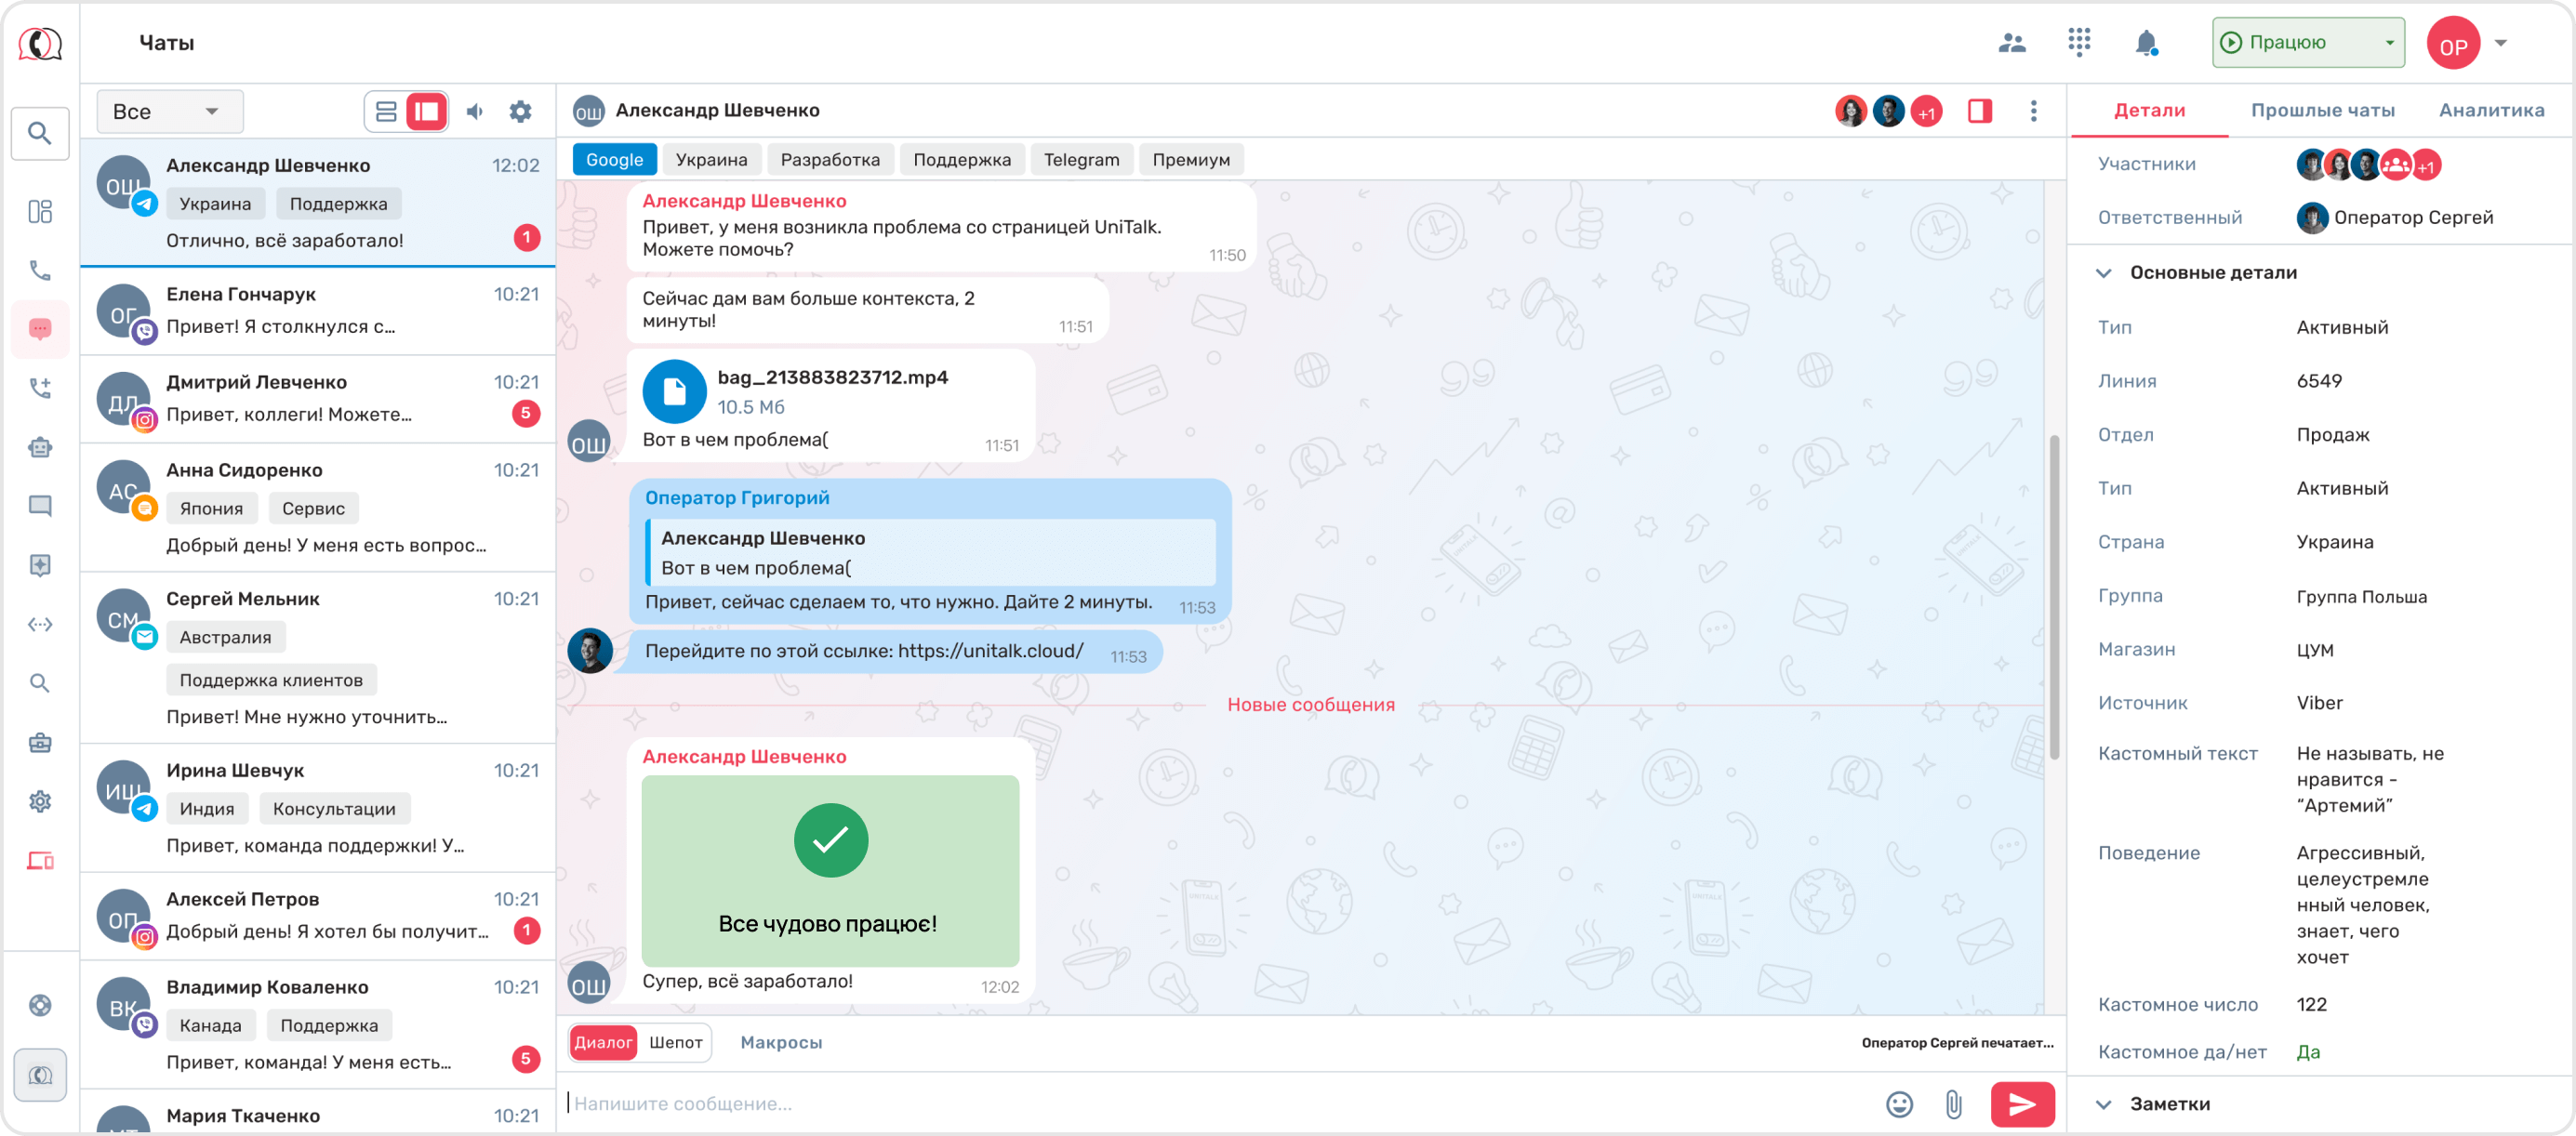
Task: Click the phone calls sidebar icon
Action: click(x=40, y=270)
